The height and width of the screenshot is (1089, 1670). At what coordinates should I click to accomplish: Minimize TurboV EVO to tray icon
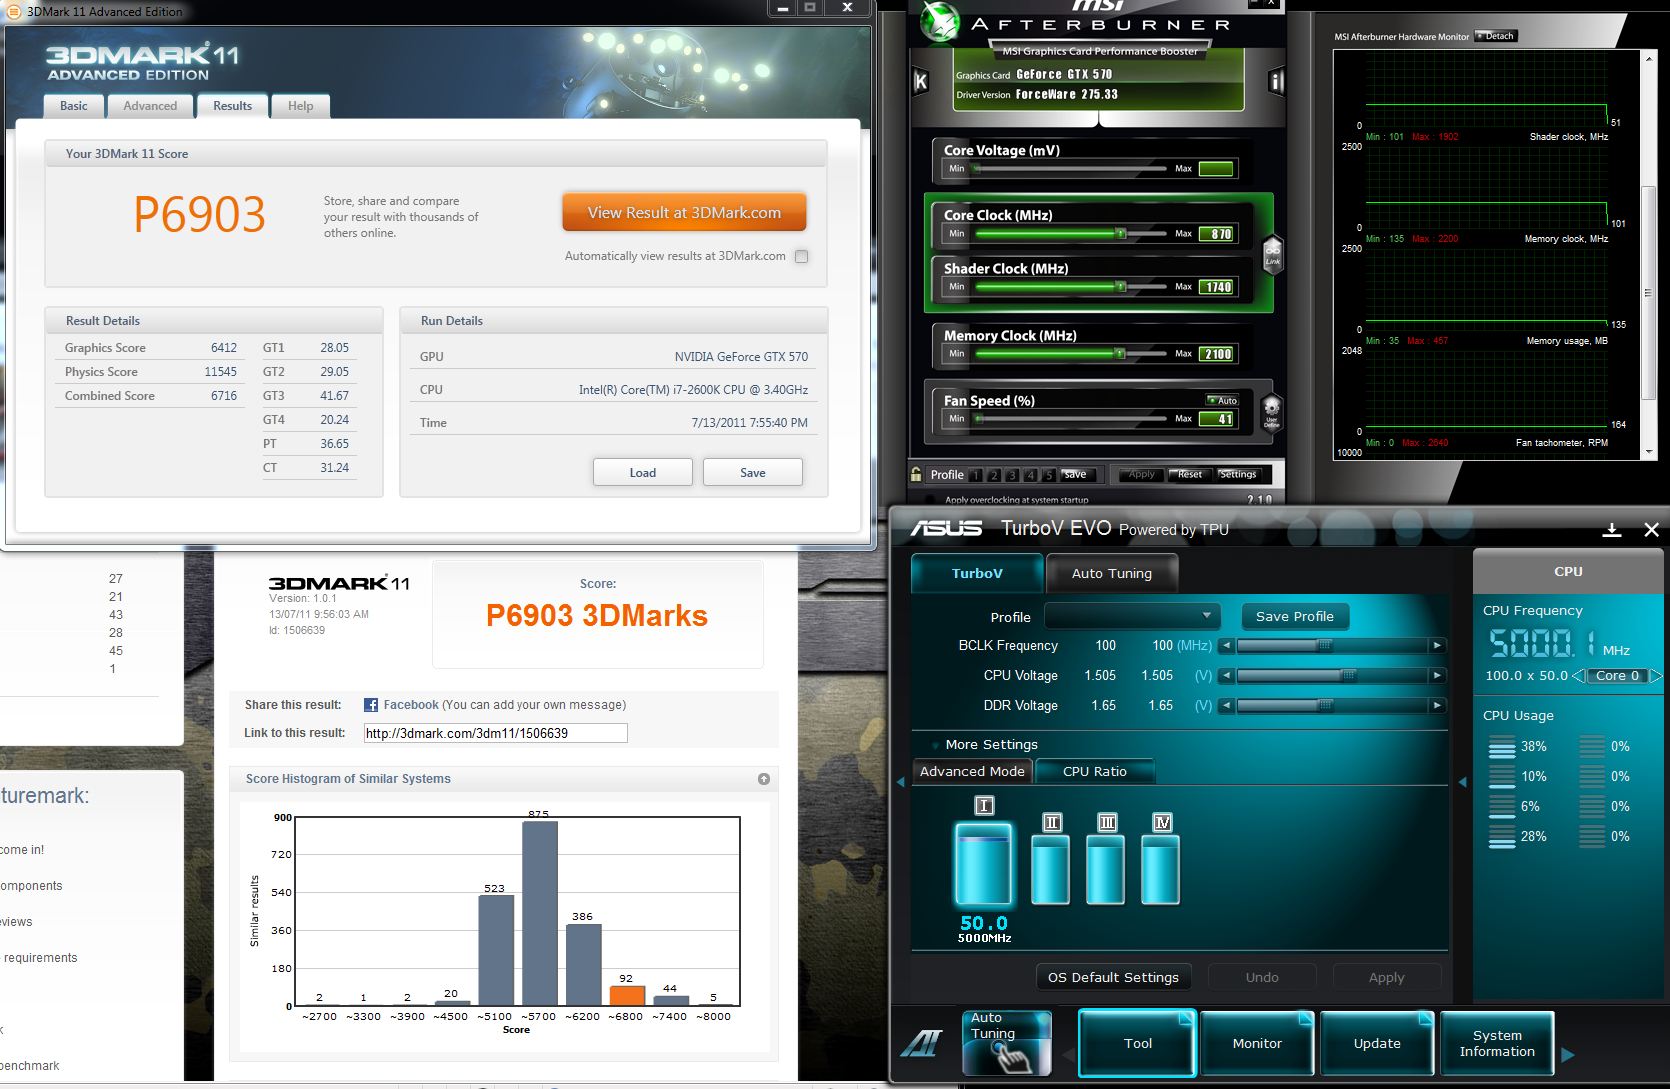click(x=1612, y=530)
